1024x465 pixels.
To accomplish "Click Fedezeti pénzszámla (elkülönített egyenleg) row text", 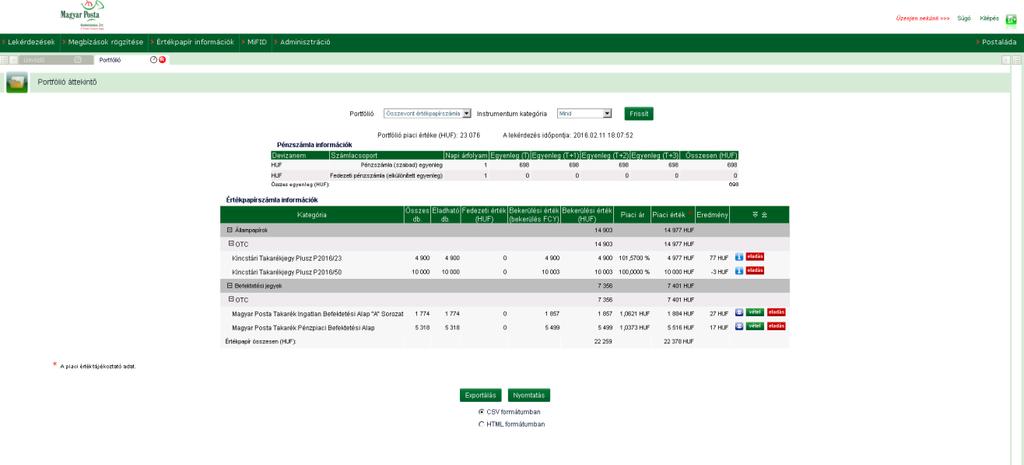I will coord(387,176).
